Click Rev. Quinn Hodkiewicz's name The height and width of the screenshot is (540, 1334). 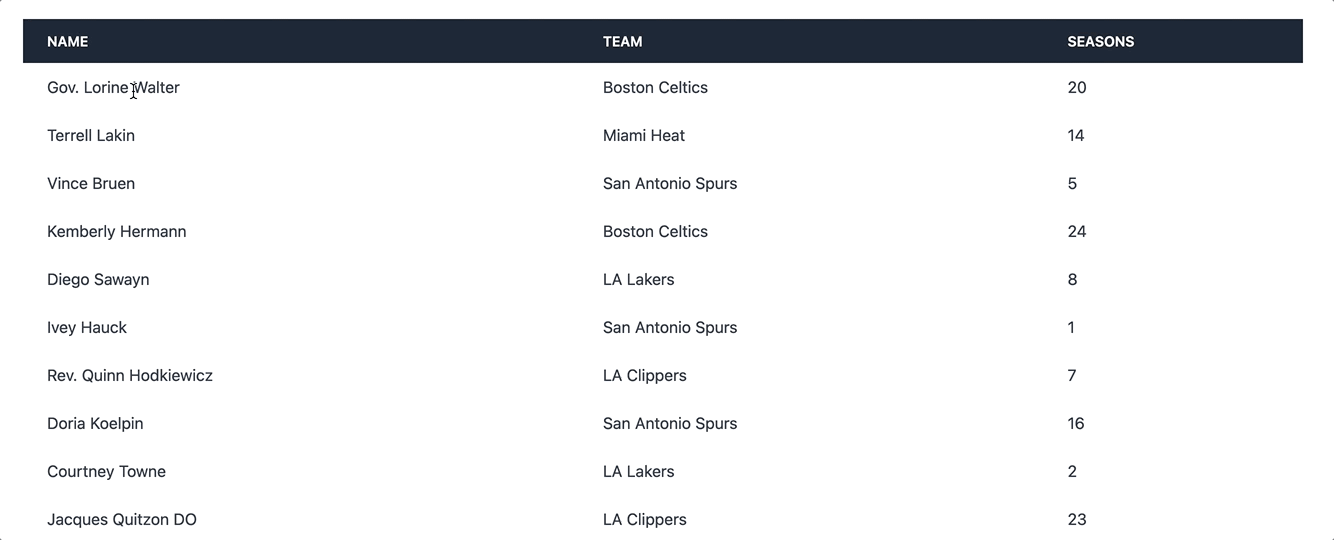[x=130, y=376]
